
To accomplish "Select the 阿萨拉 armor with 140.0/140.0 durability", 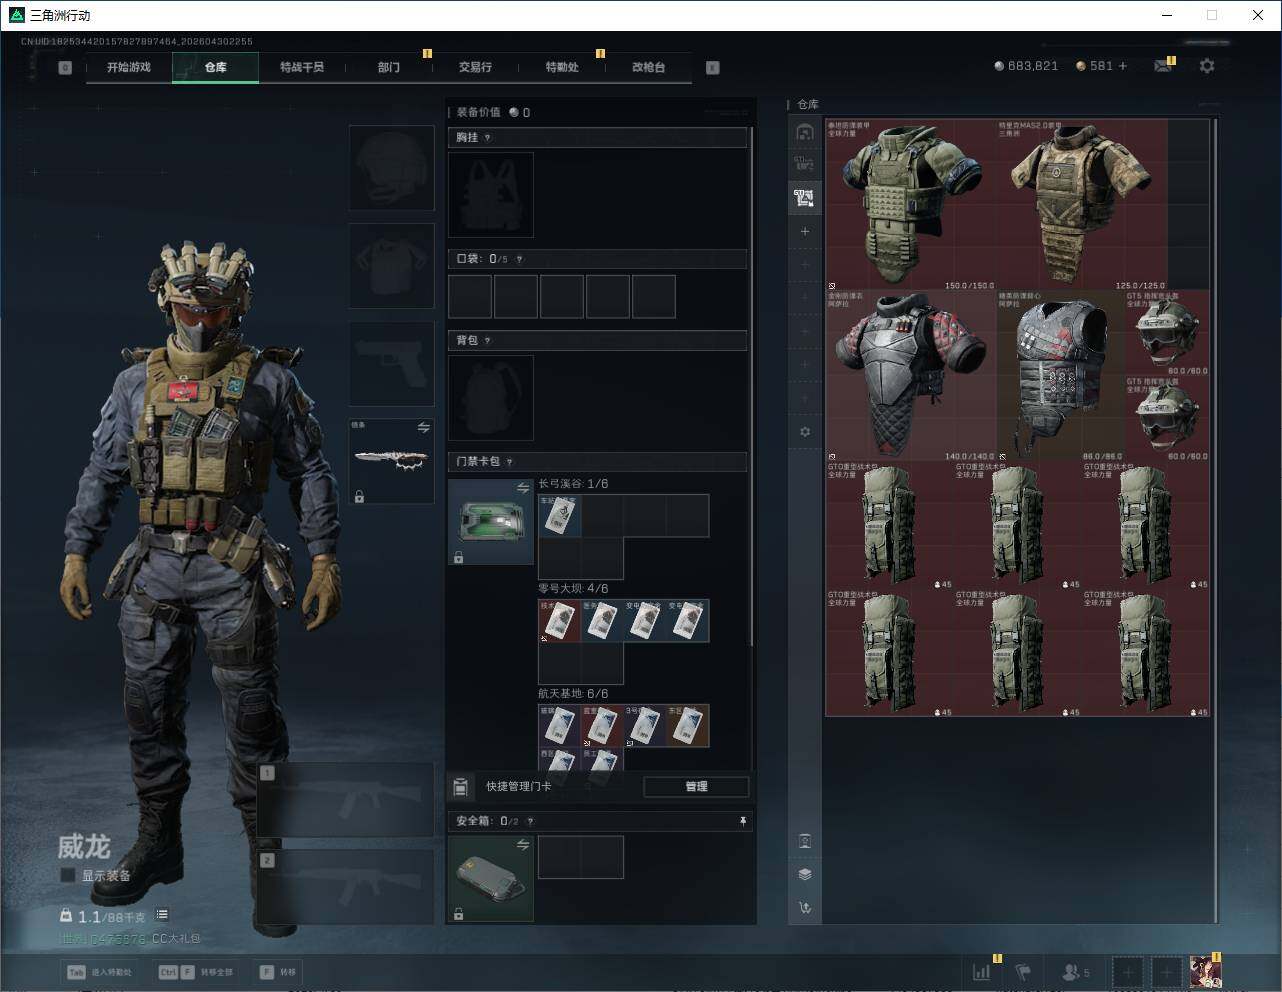I will [911, 375].
